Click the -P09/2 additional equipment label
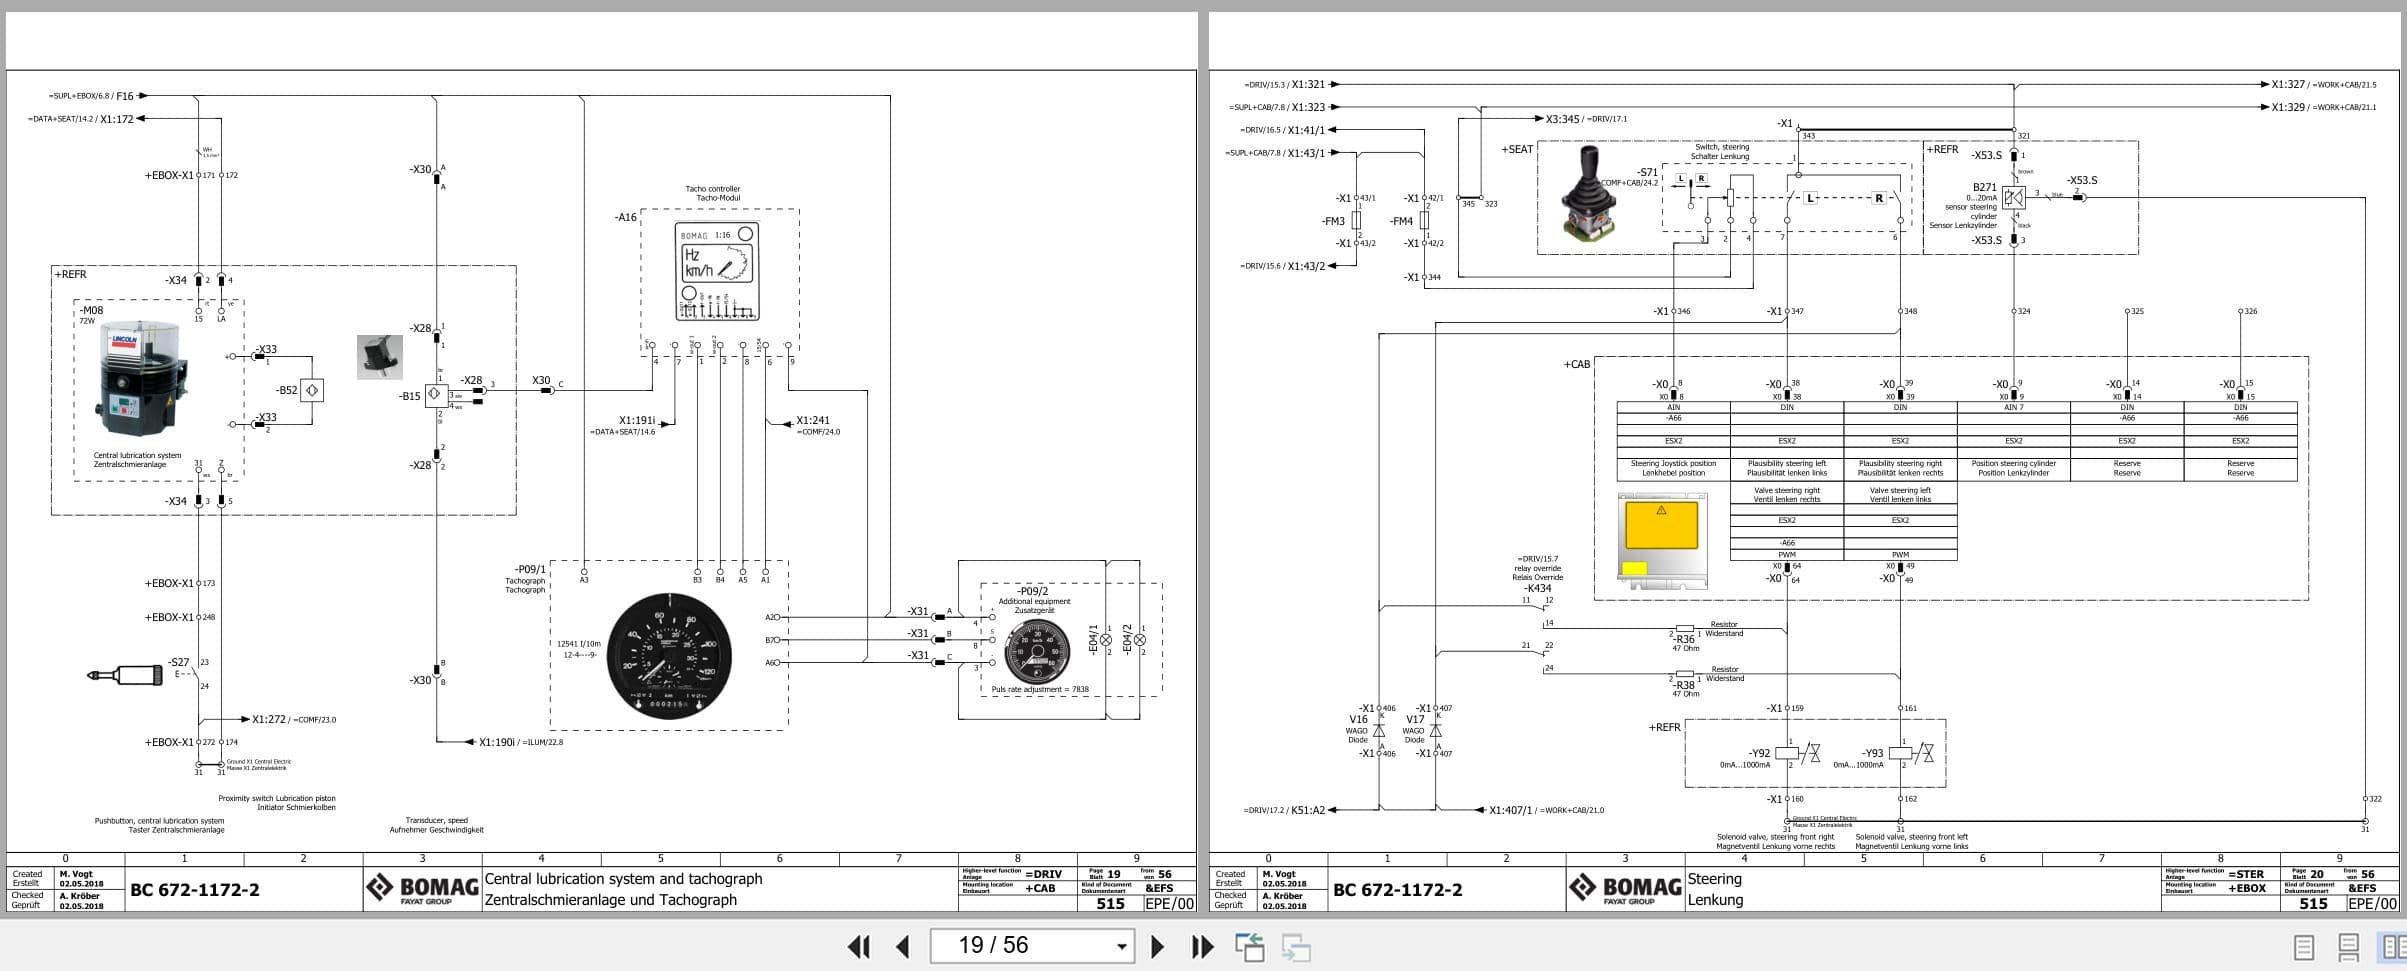The width and height of the screenshot is (2407, 971). click(1032, 591)
